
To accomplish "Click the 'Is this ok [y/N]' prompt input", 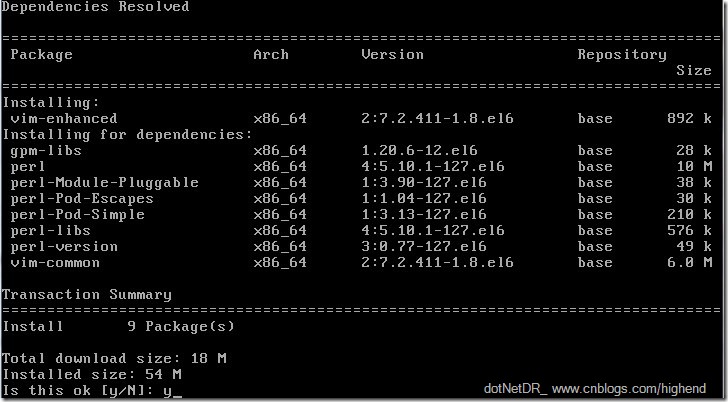I will pos(172,391).
